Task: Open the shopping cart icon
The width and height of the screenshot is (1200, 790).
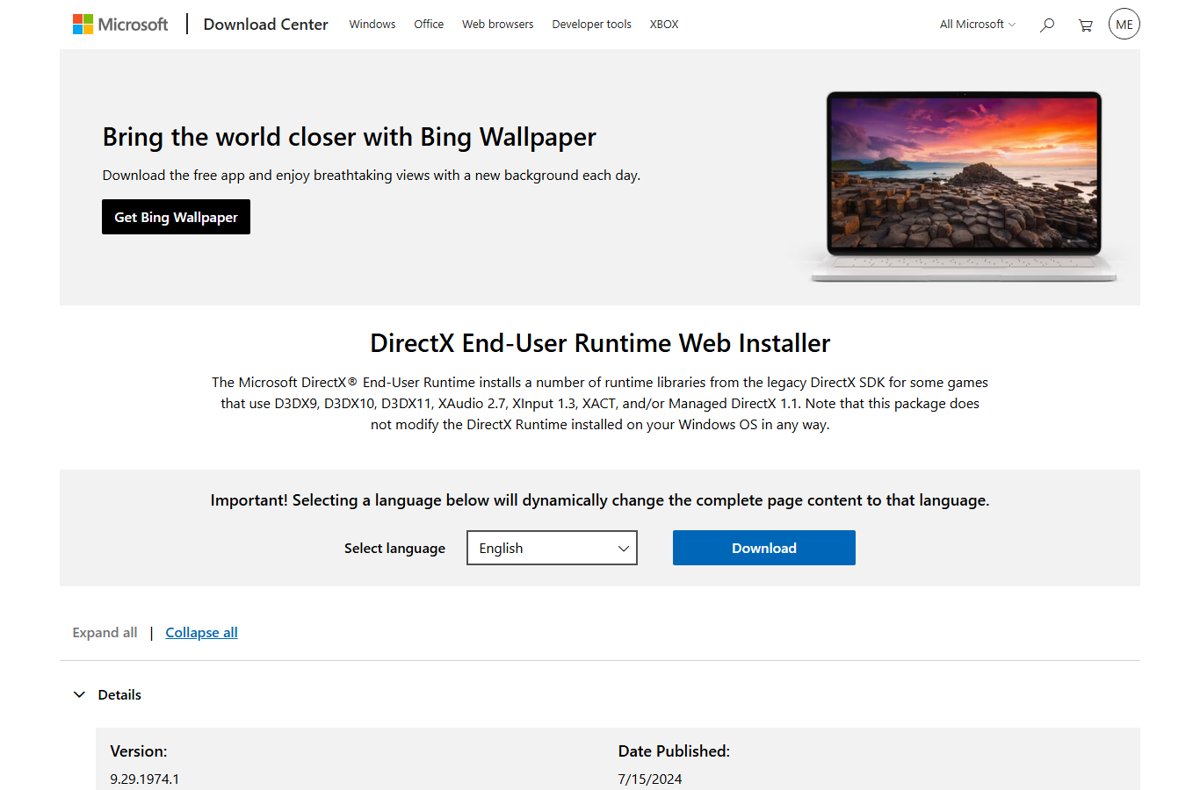Action: pyautogui.click(x=1085, y=25)
